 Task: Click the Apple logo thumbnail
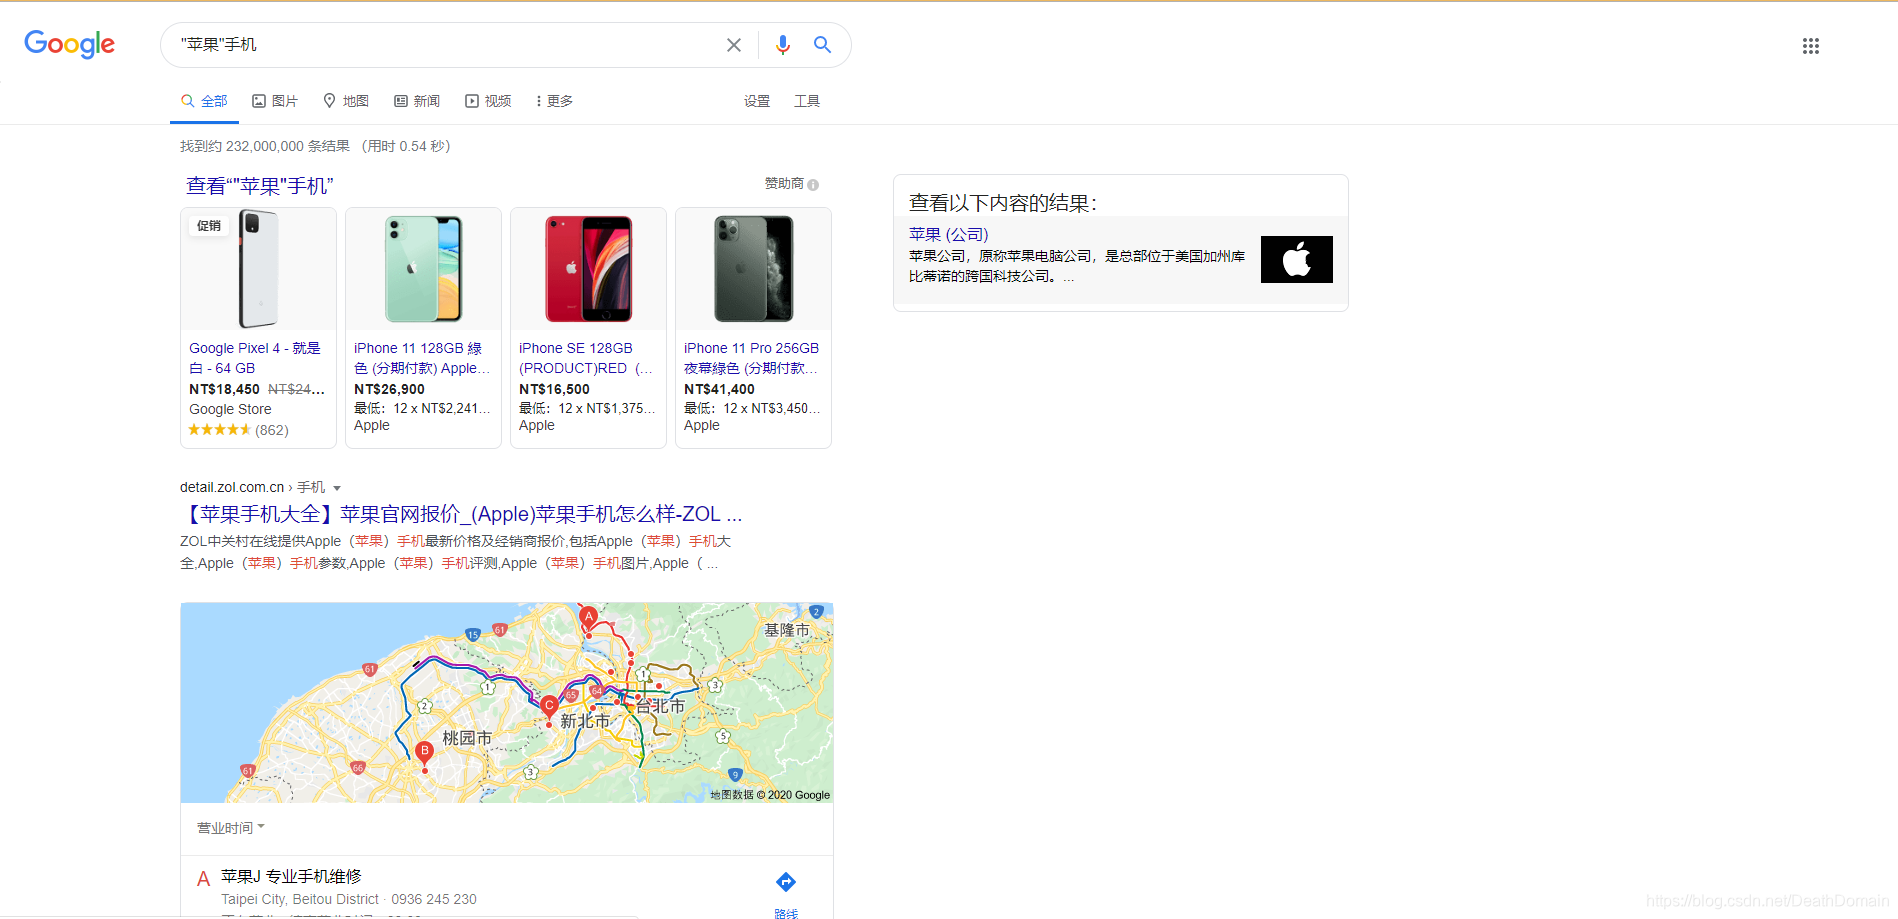click(x=1296, y=259)
